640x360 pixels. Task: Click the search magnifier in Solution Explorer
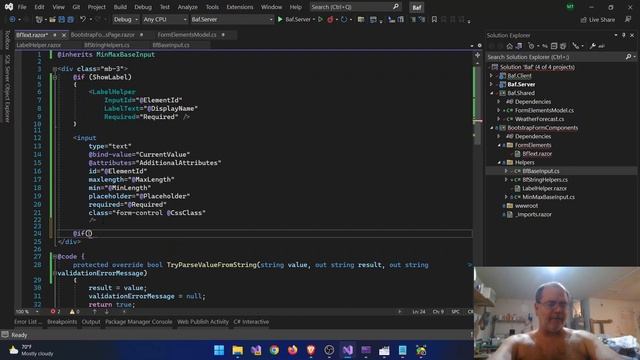point(629,57)
